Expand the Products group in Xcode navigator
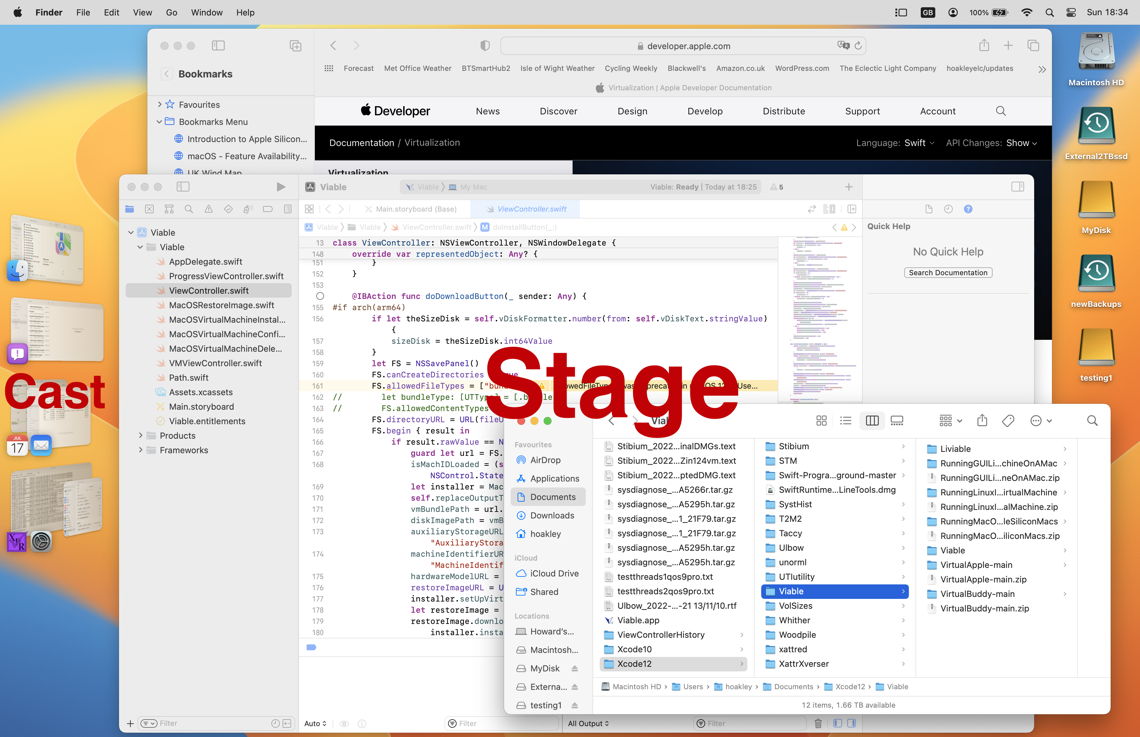The height and width of the screenshot is (737, 1140). point(141,435)
